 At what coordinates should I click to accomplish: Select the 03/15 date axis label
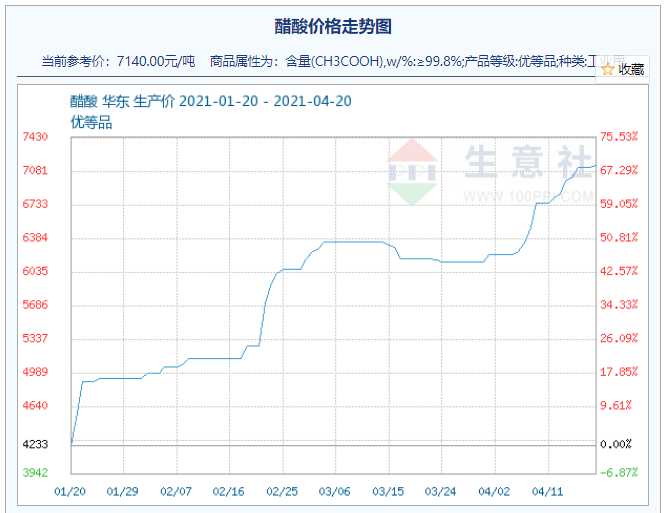[388, 491]
